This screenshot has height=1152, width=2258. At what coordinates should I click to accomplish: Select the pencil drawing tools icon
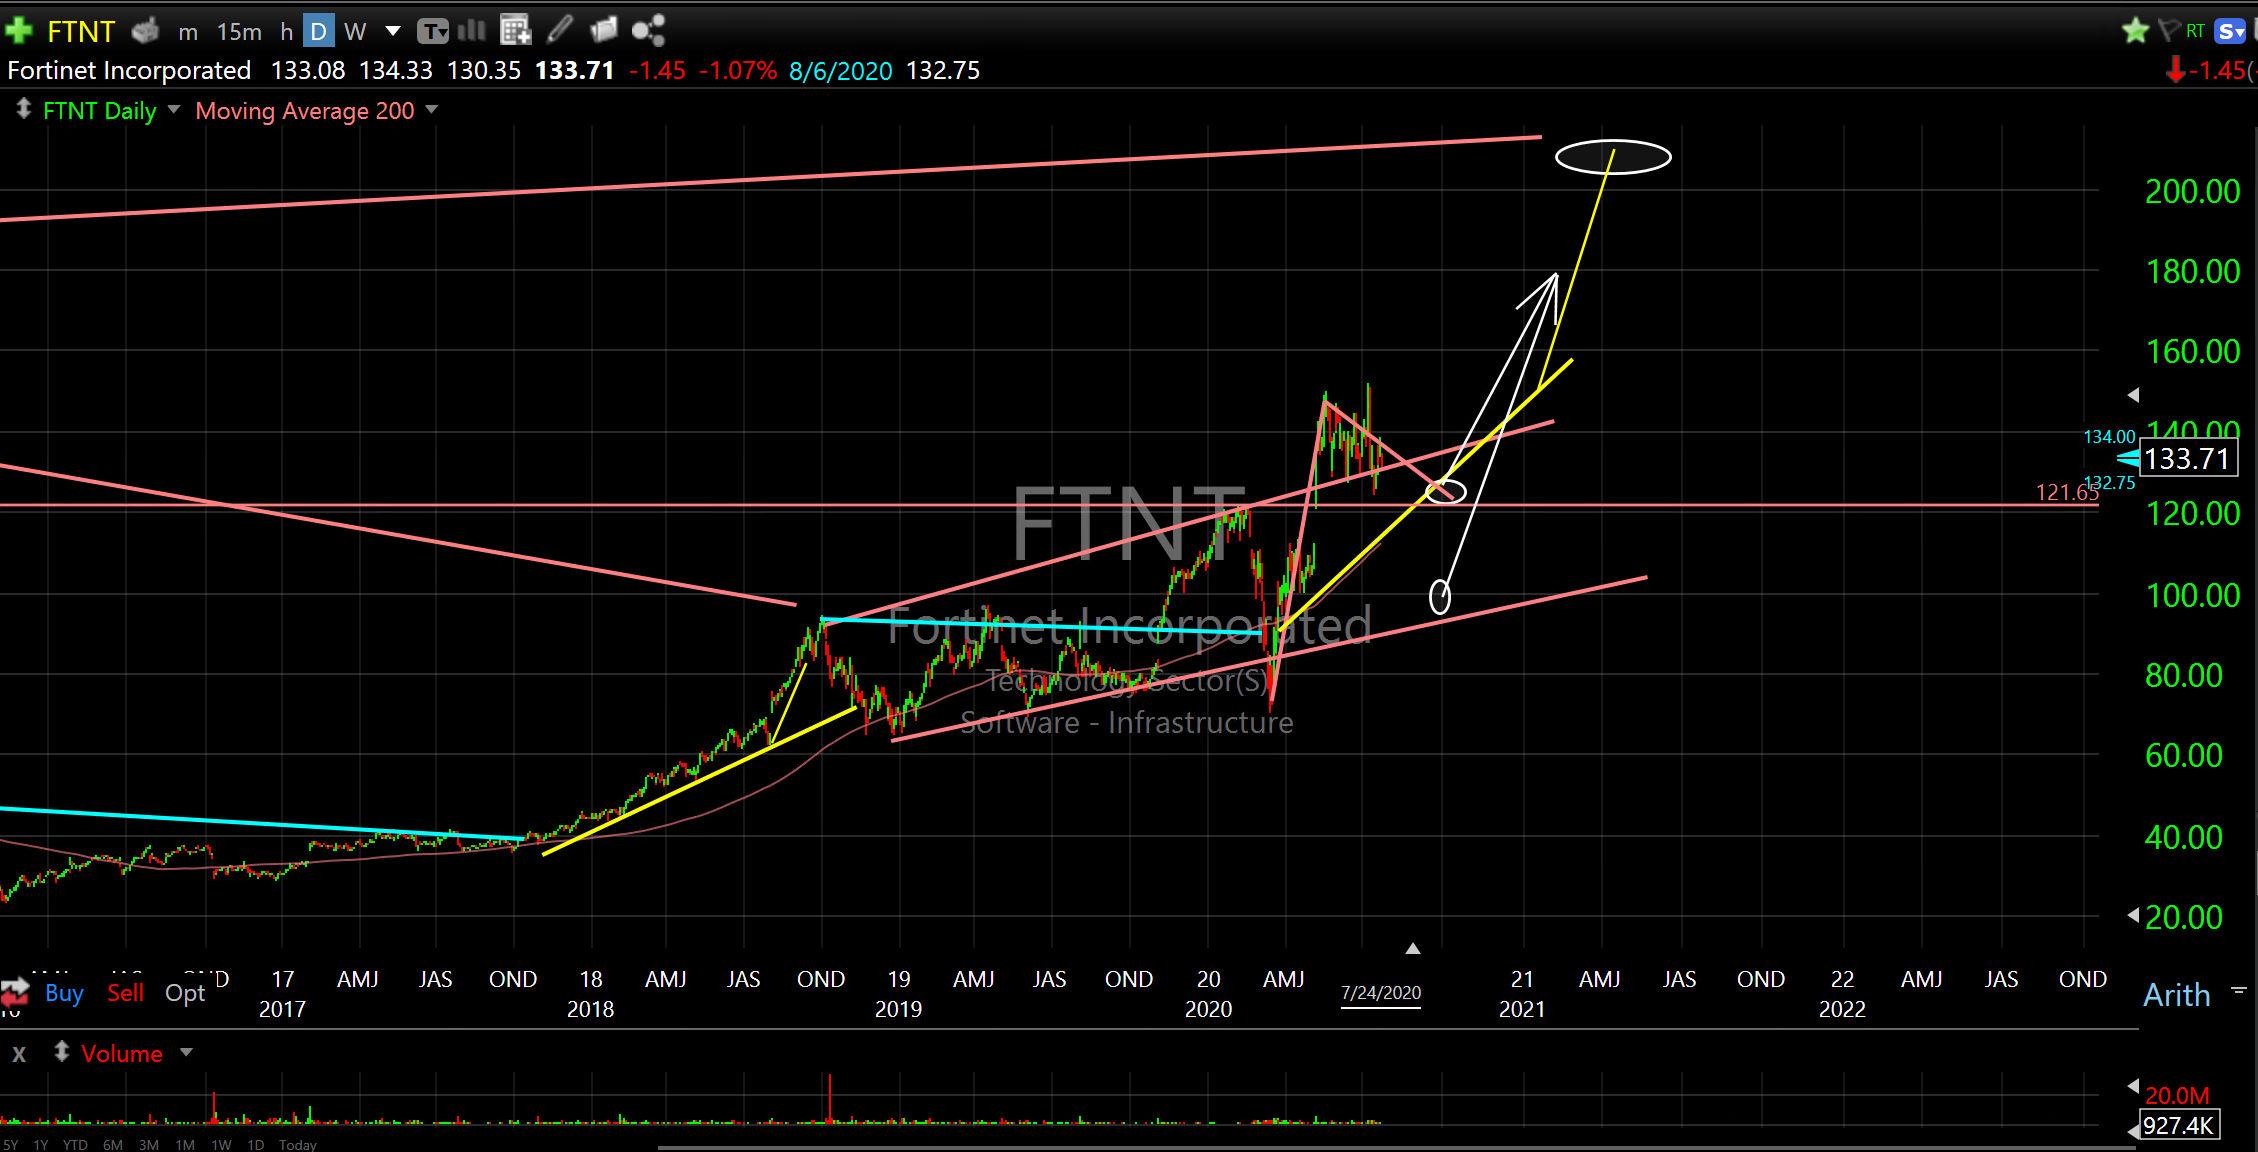[x=560, y=31]
